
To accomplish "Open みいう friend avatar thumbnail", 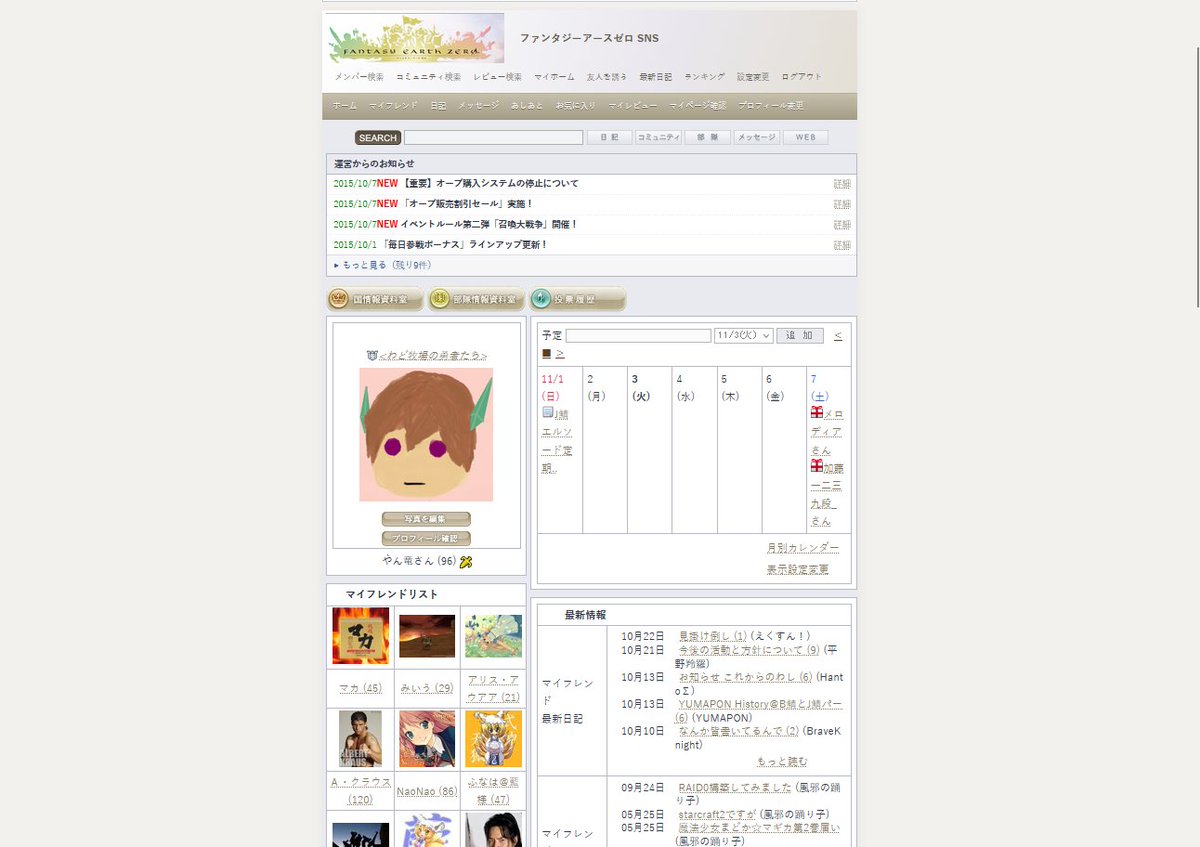I will pos(427,636).
